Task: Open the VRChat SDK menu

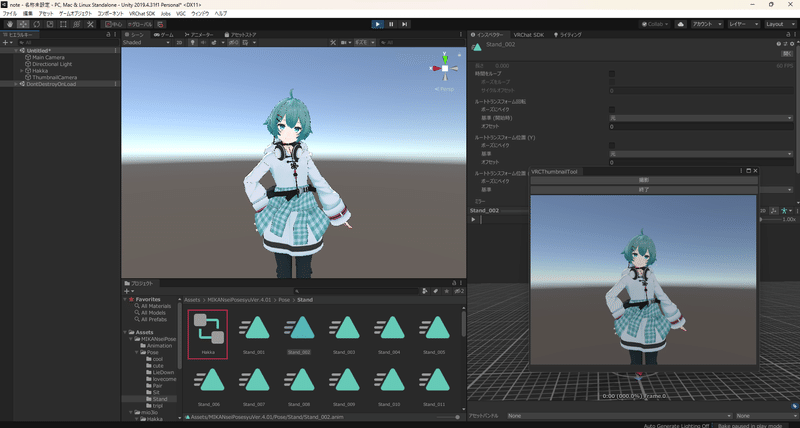Action: 142,14
